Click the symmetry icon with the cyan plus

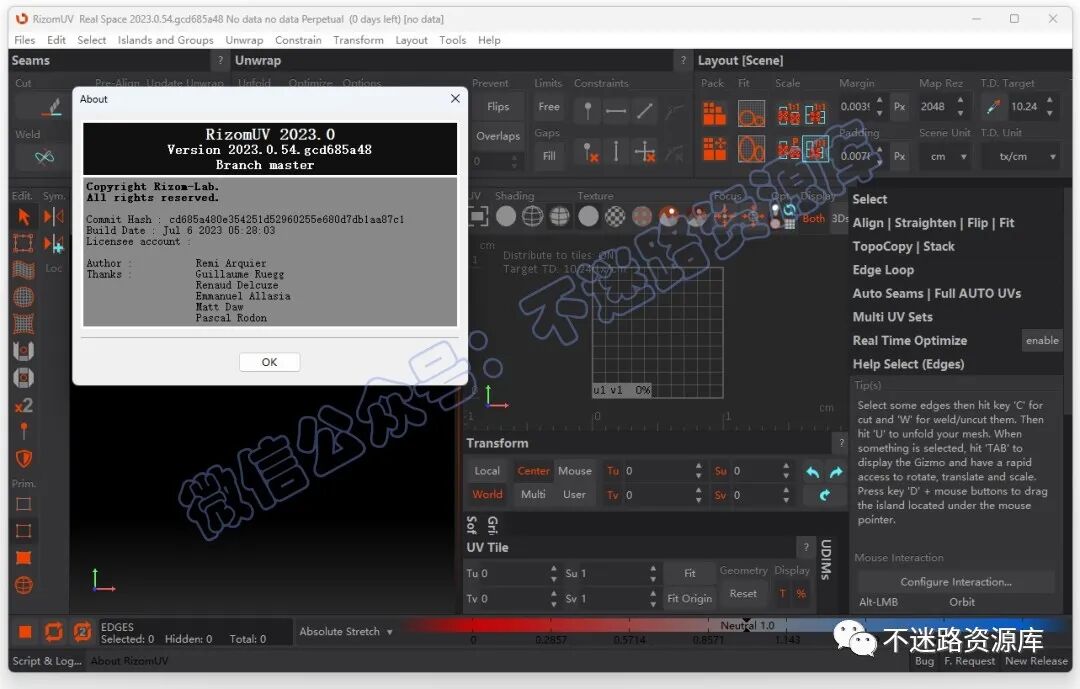pos(54,244)
